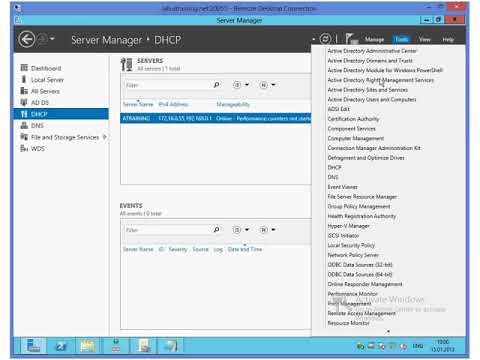480x360 pixels.
Task: Open ADSI Edit from Tools menu
Action: 338,109
